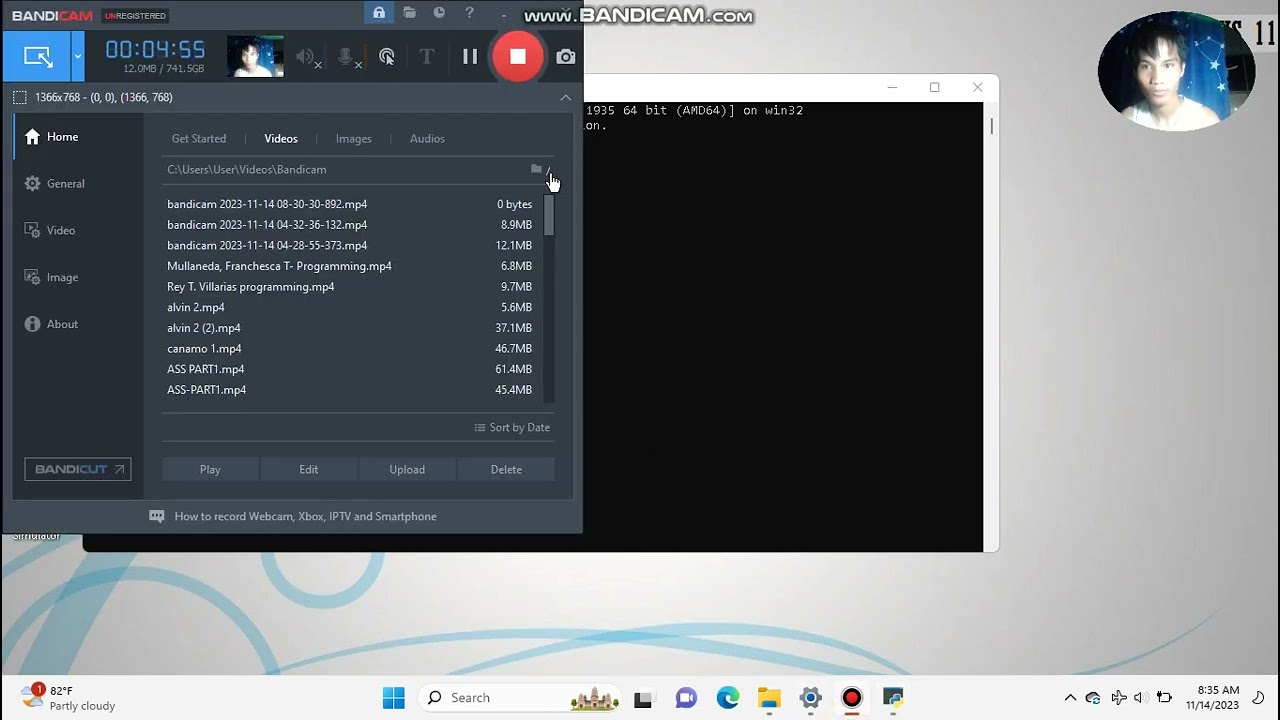1280x720 pixels.
Task: Click the video list scrollbar thumb
Action: tap(549, 215)
